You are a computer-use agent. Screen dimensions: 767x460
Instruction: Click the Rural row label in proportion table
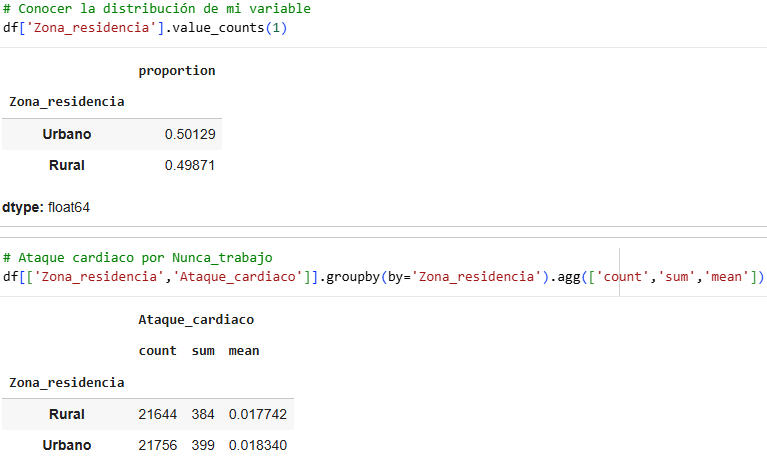tap(67, 165)
